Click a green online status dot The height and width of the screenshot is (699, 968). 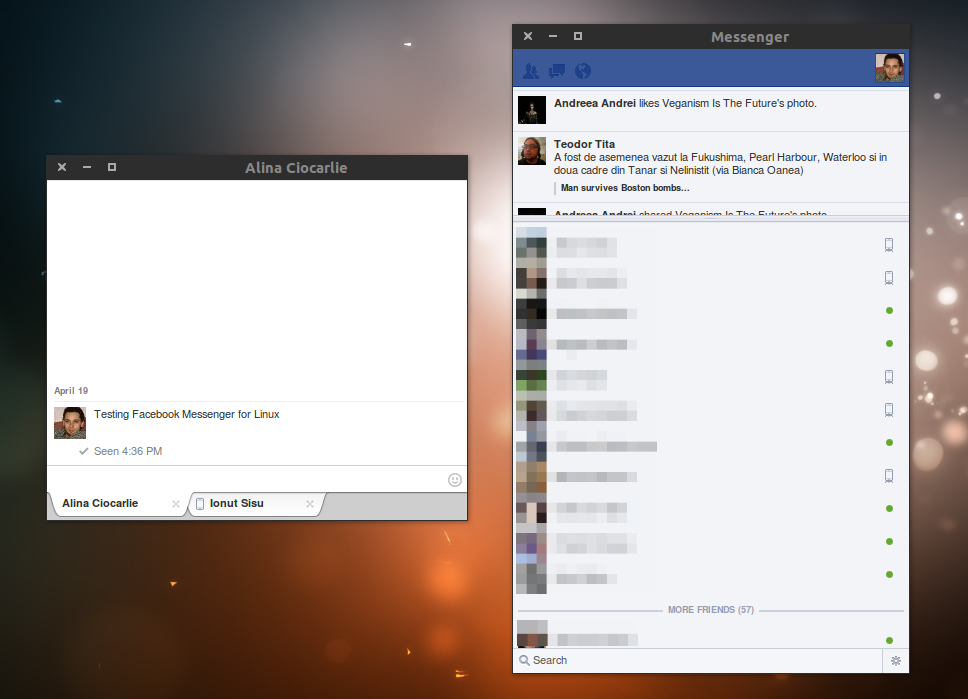pyautogui.click(x=889, y=310)
